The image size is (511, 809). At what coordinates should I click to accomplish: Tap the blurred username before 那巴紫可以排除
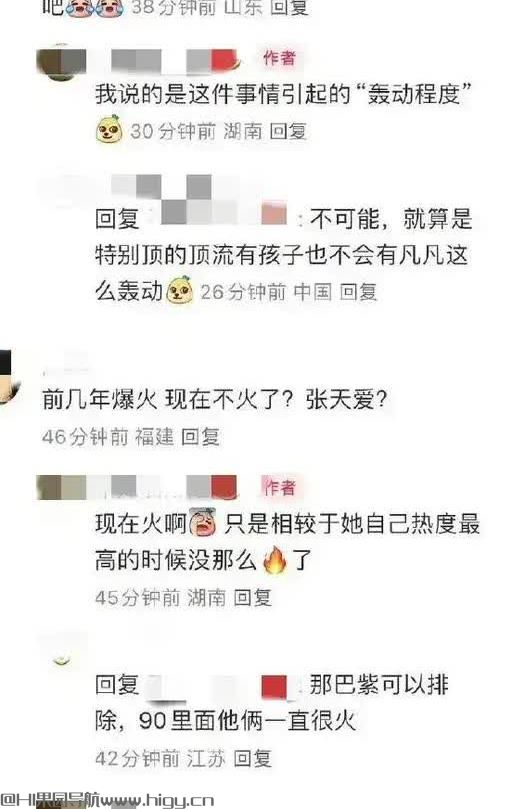(x=217, y=687)
